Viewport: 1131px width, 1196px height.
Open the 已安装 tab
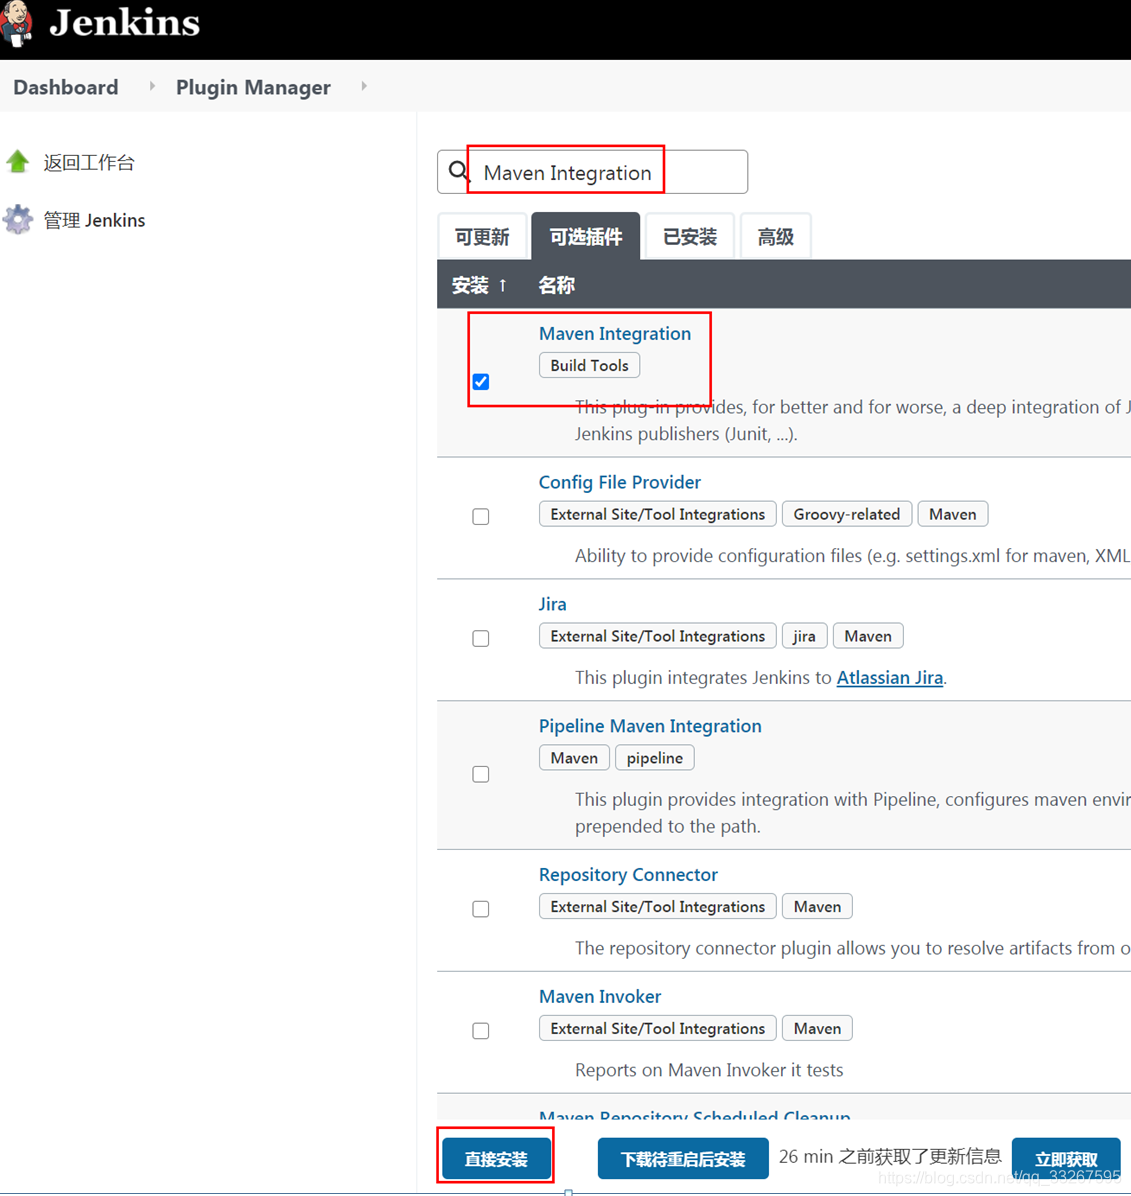pyautogui.click(x=690, y=236)
